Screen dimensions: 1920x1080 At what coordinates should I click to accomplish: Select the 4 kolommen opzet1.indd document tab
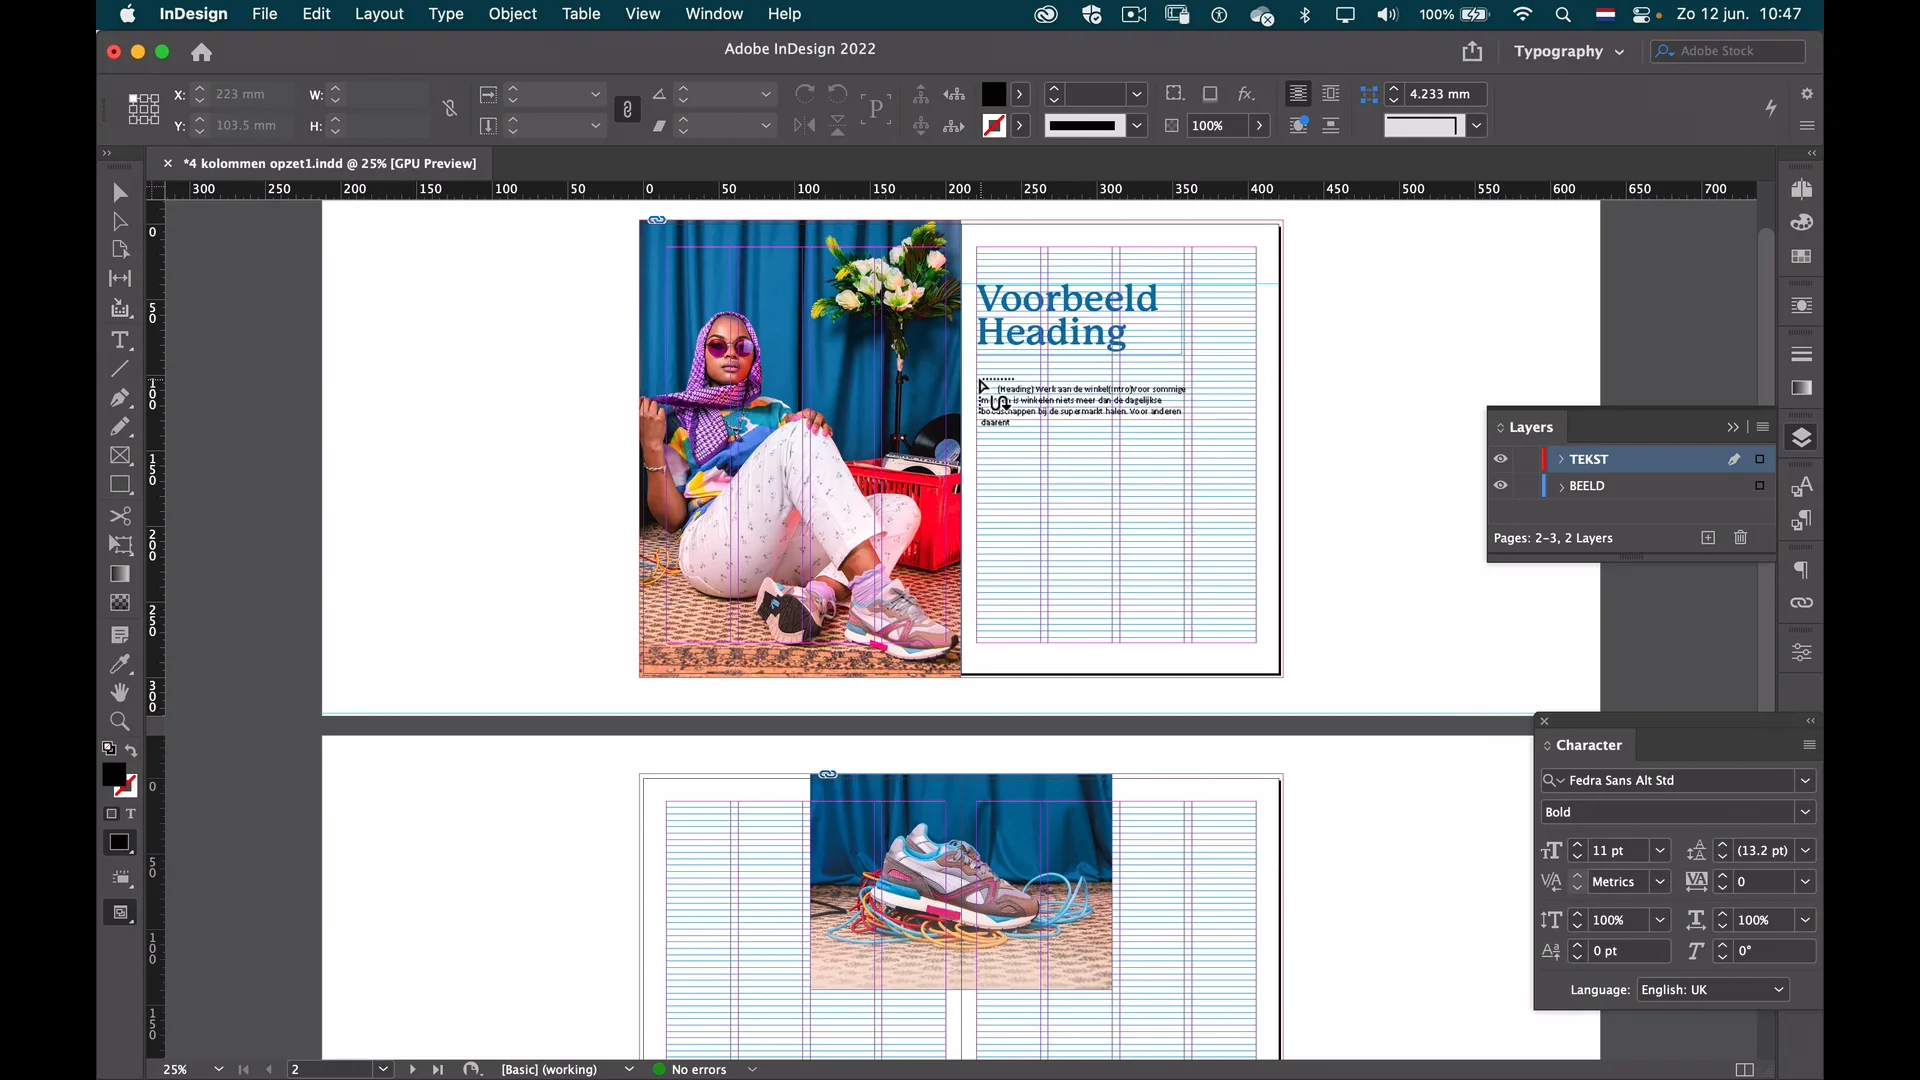coord(330,163)
